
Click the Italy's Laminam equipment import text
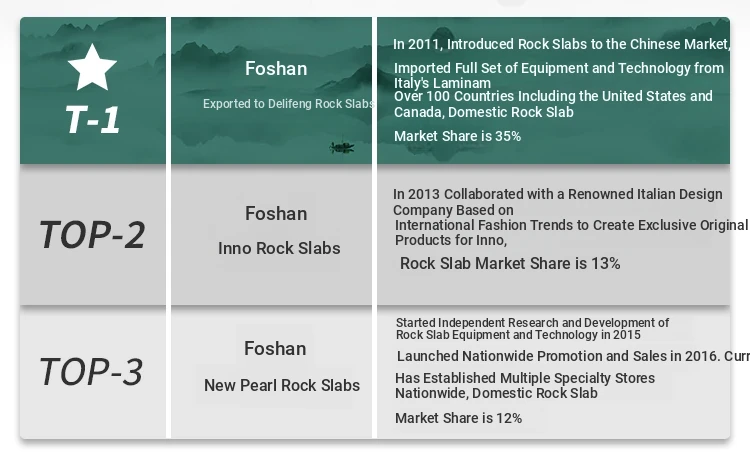[558, 75]
